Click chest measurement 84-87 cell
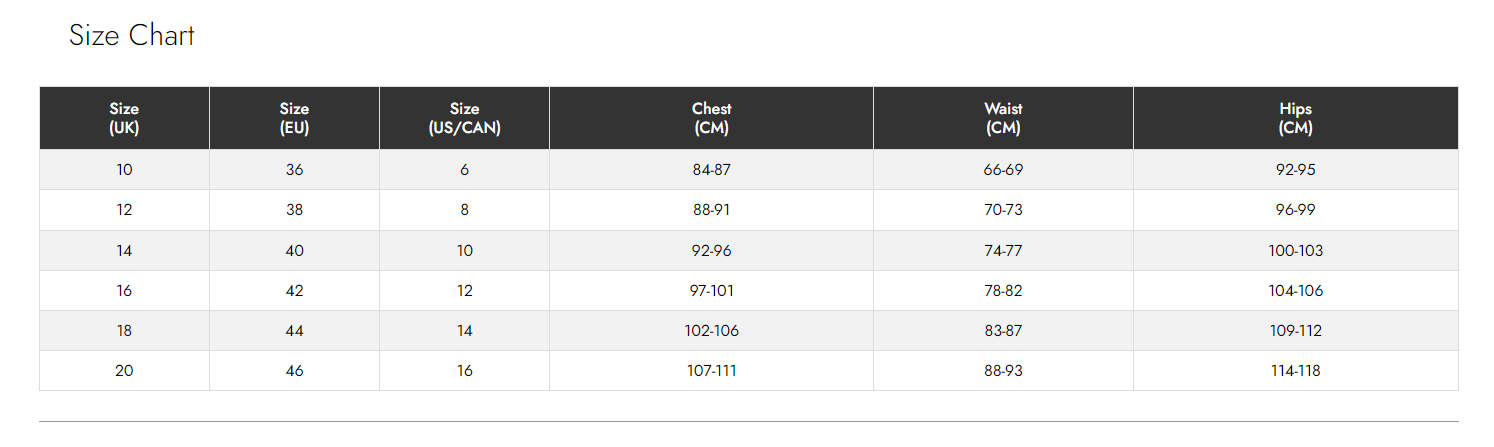Viewport: 1494px width, 447px height. (712, 170)
